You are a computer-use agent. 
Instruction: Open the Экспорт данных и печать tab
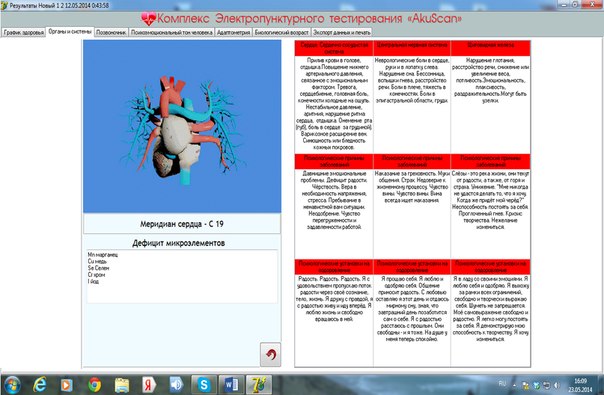[x=342, y=32]
